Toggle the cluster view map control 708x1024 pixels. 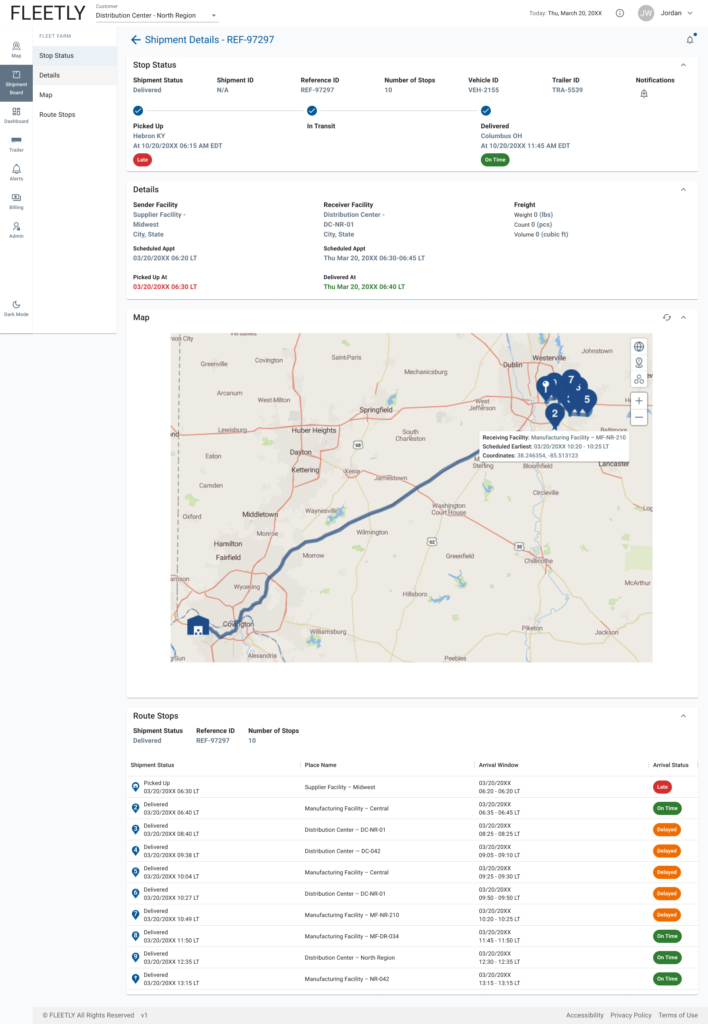tap(639, 378)
